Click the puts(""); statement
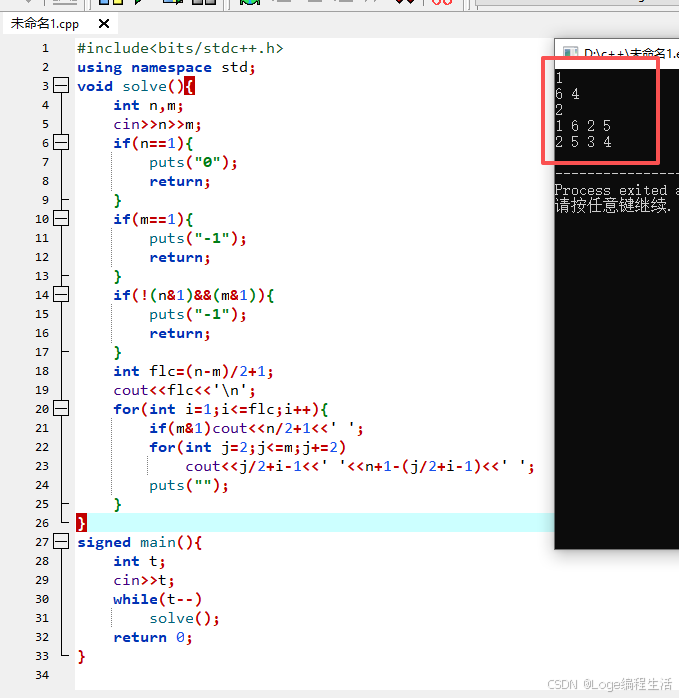 [189, 485]
